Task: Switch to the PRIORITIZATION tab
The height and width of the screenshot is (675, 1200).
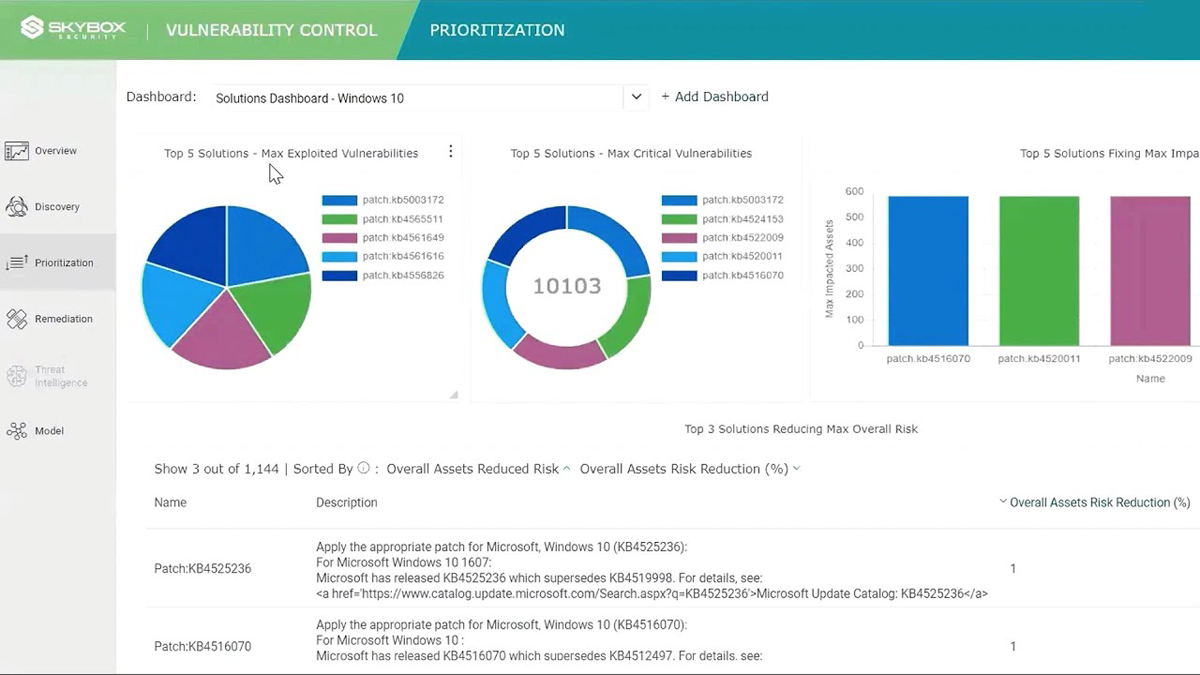Action: [x=497, y=30]
